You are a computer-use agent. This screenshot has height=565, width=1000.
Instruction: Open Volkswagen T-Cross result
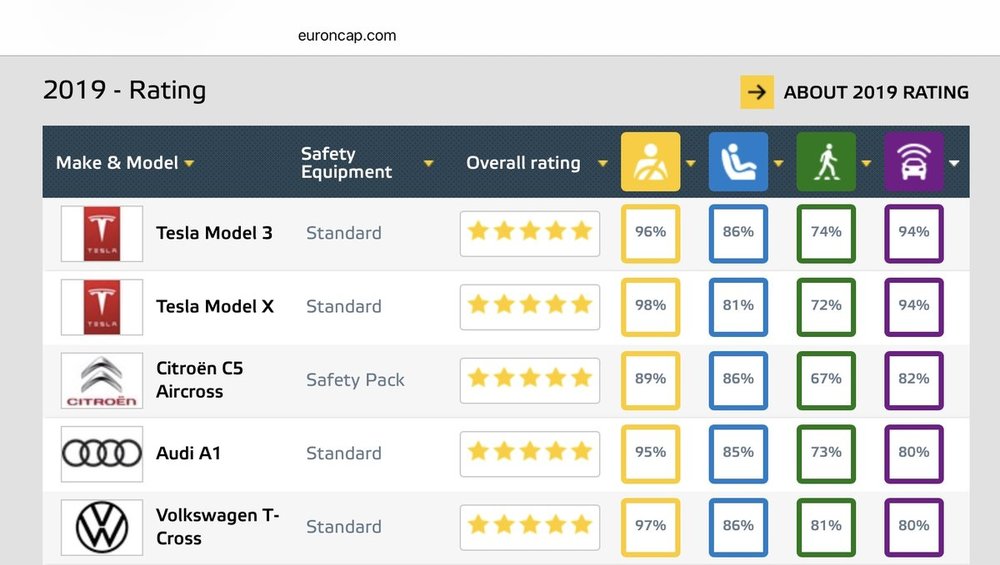pos(217,527)
